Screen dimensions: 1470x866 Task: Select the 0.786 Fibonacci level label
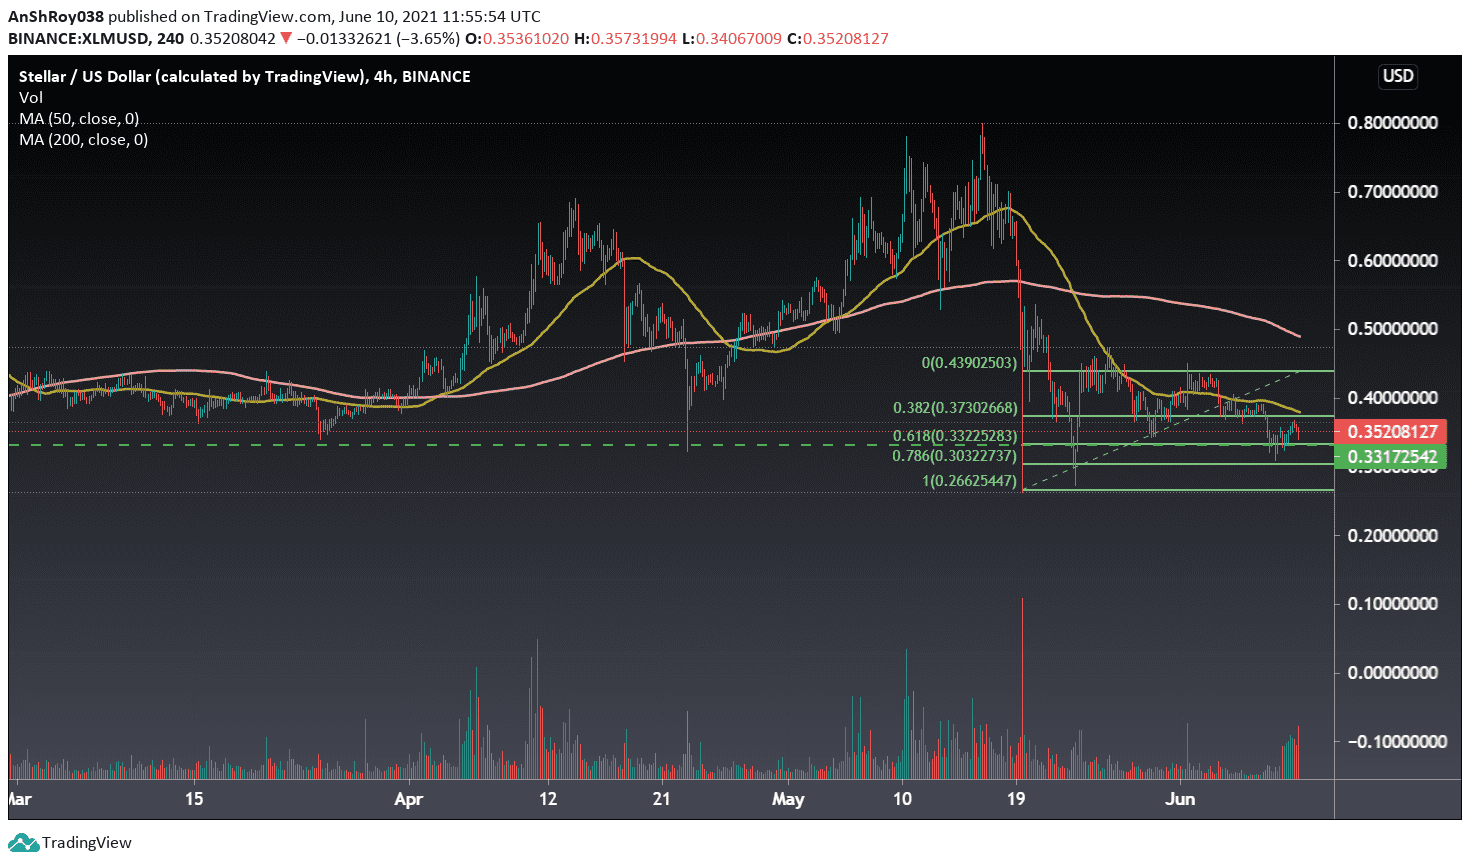(954, 456)
